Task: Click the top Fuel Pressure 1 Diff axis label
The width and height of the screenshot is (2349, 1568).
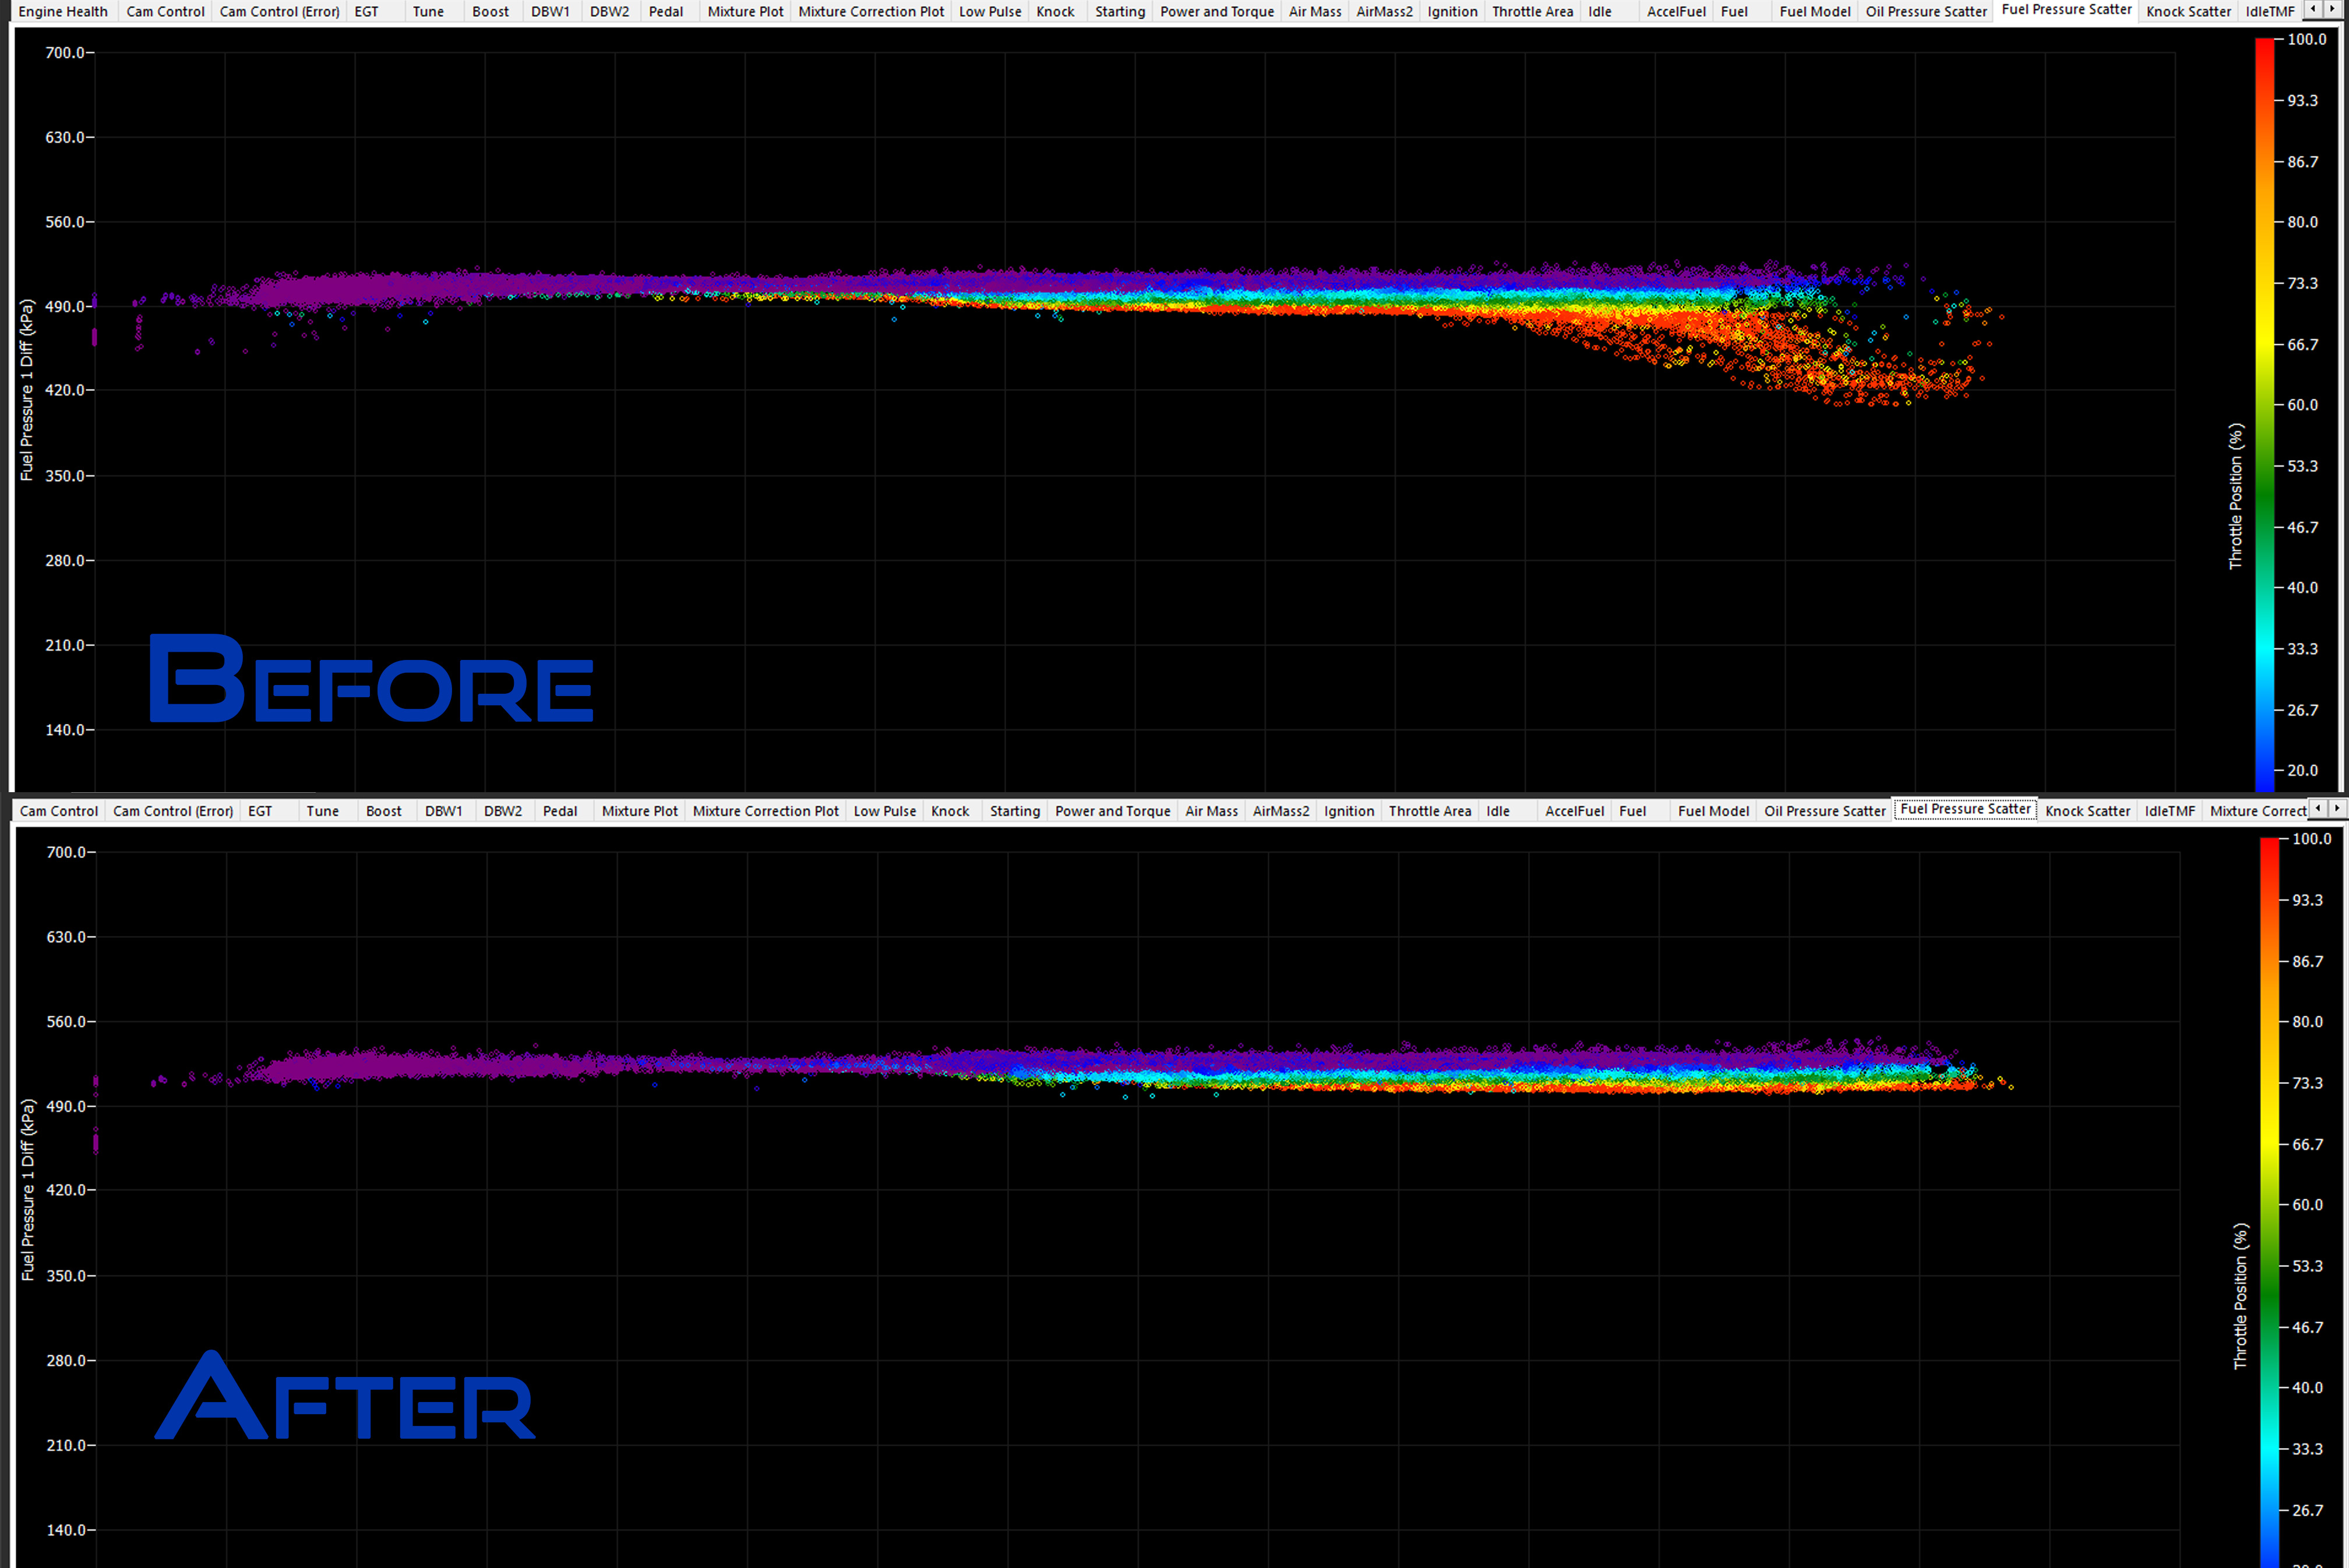Action: pyautogui.click(x=27, y=390)
